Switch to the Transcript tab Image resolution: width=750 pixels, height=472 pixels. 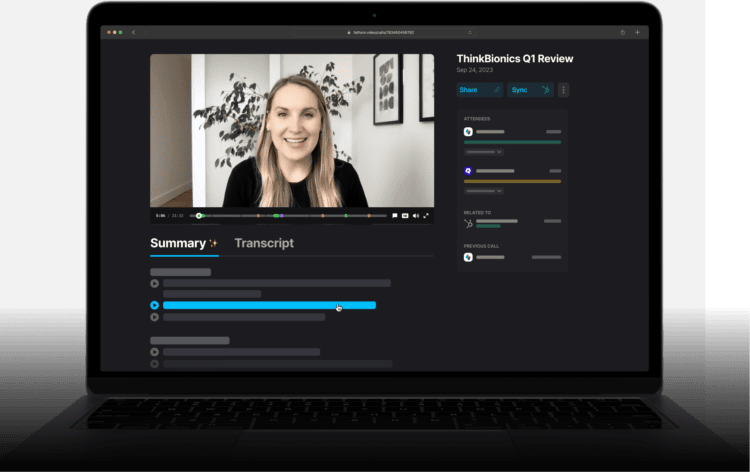click(x=264, y=243)
